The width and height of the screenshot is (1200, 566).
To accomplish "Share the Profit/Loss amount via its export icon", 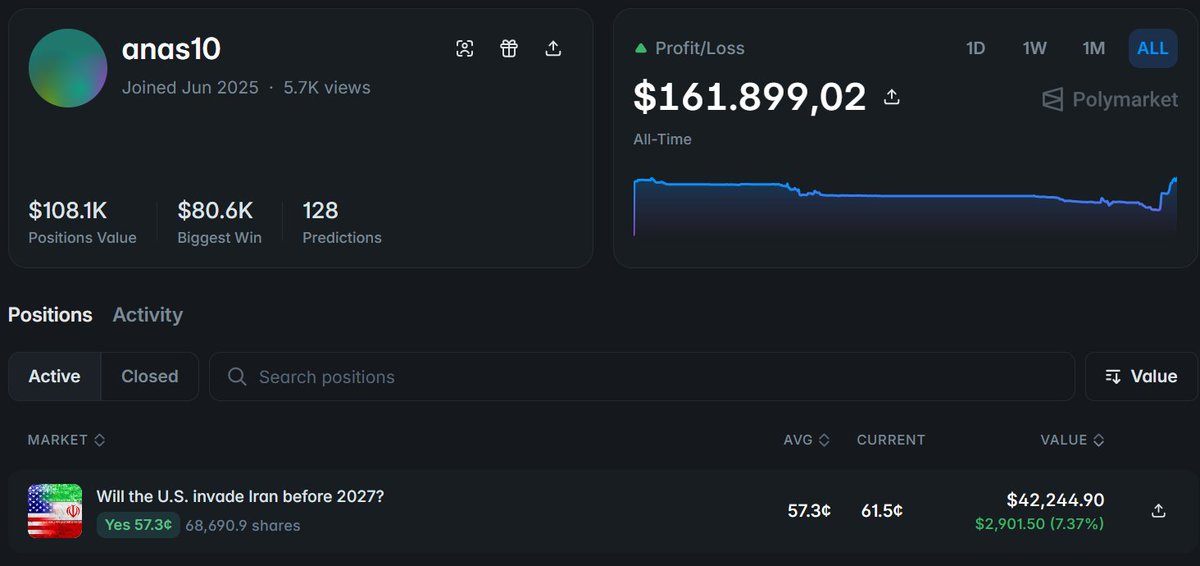I will (893, 97).
